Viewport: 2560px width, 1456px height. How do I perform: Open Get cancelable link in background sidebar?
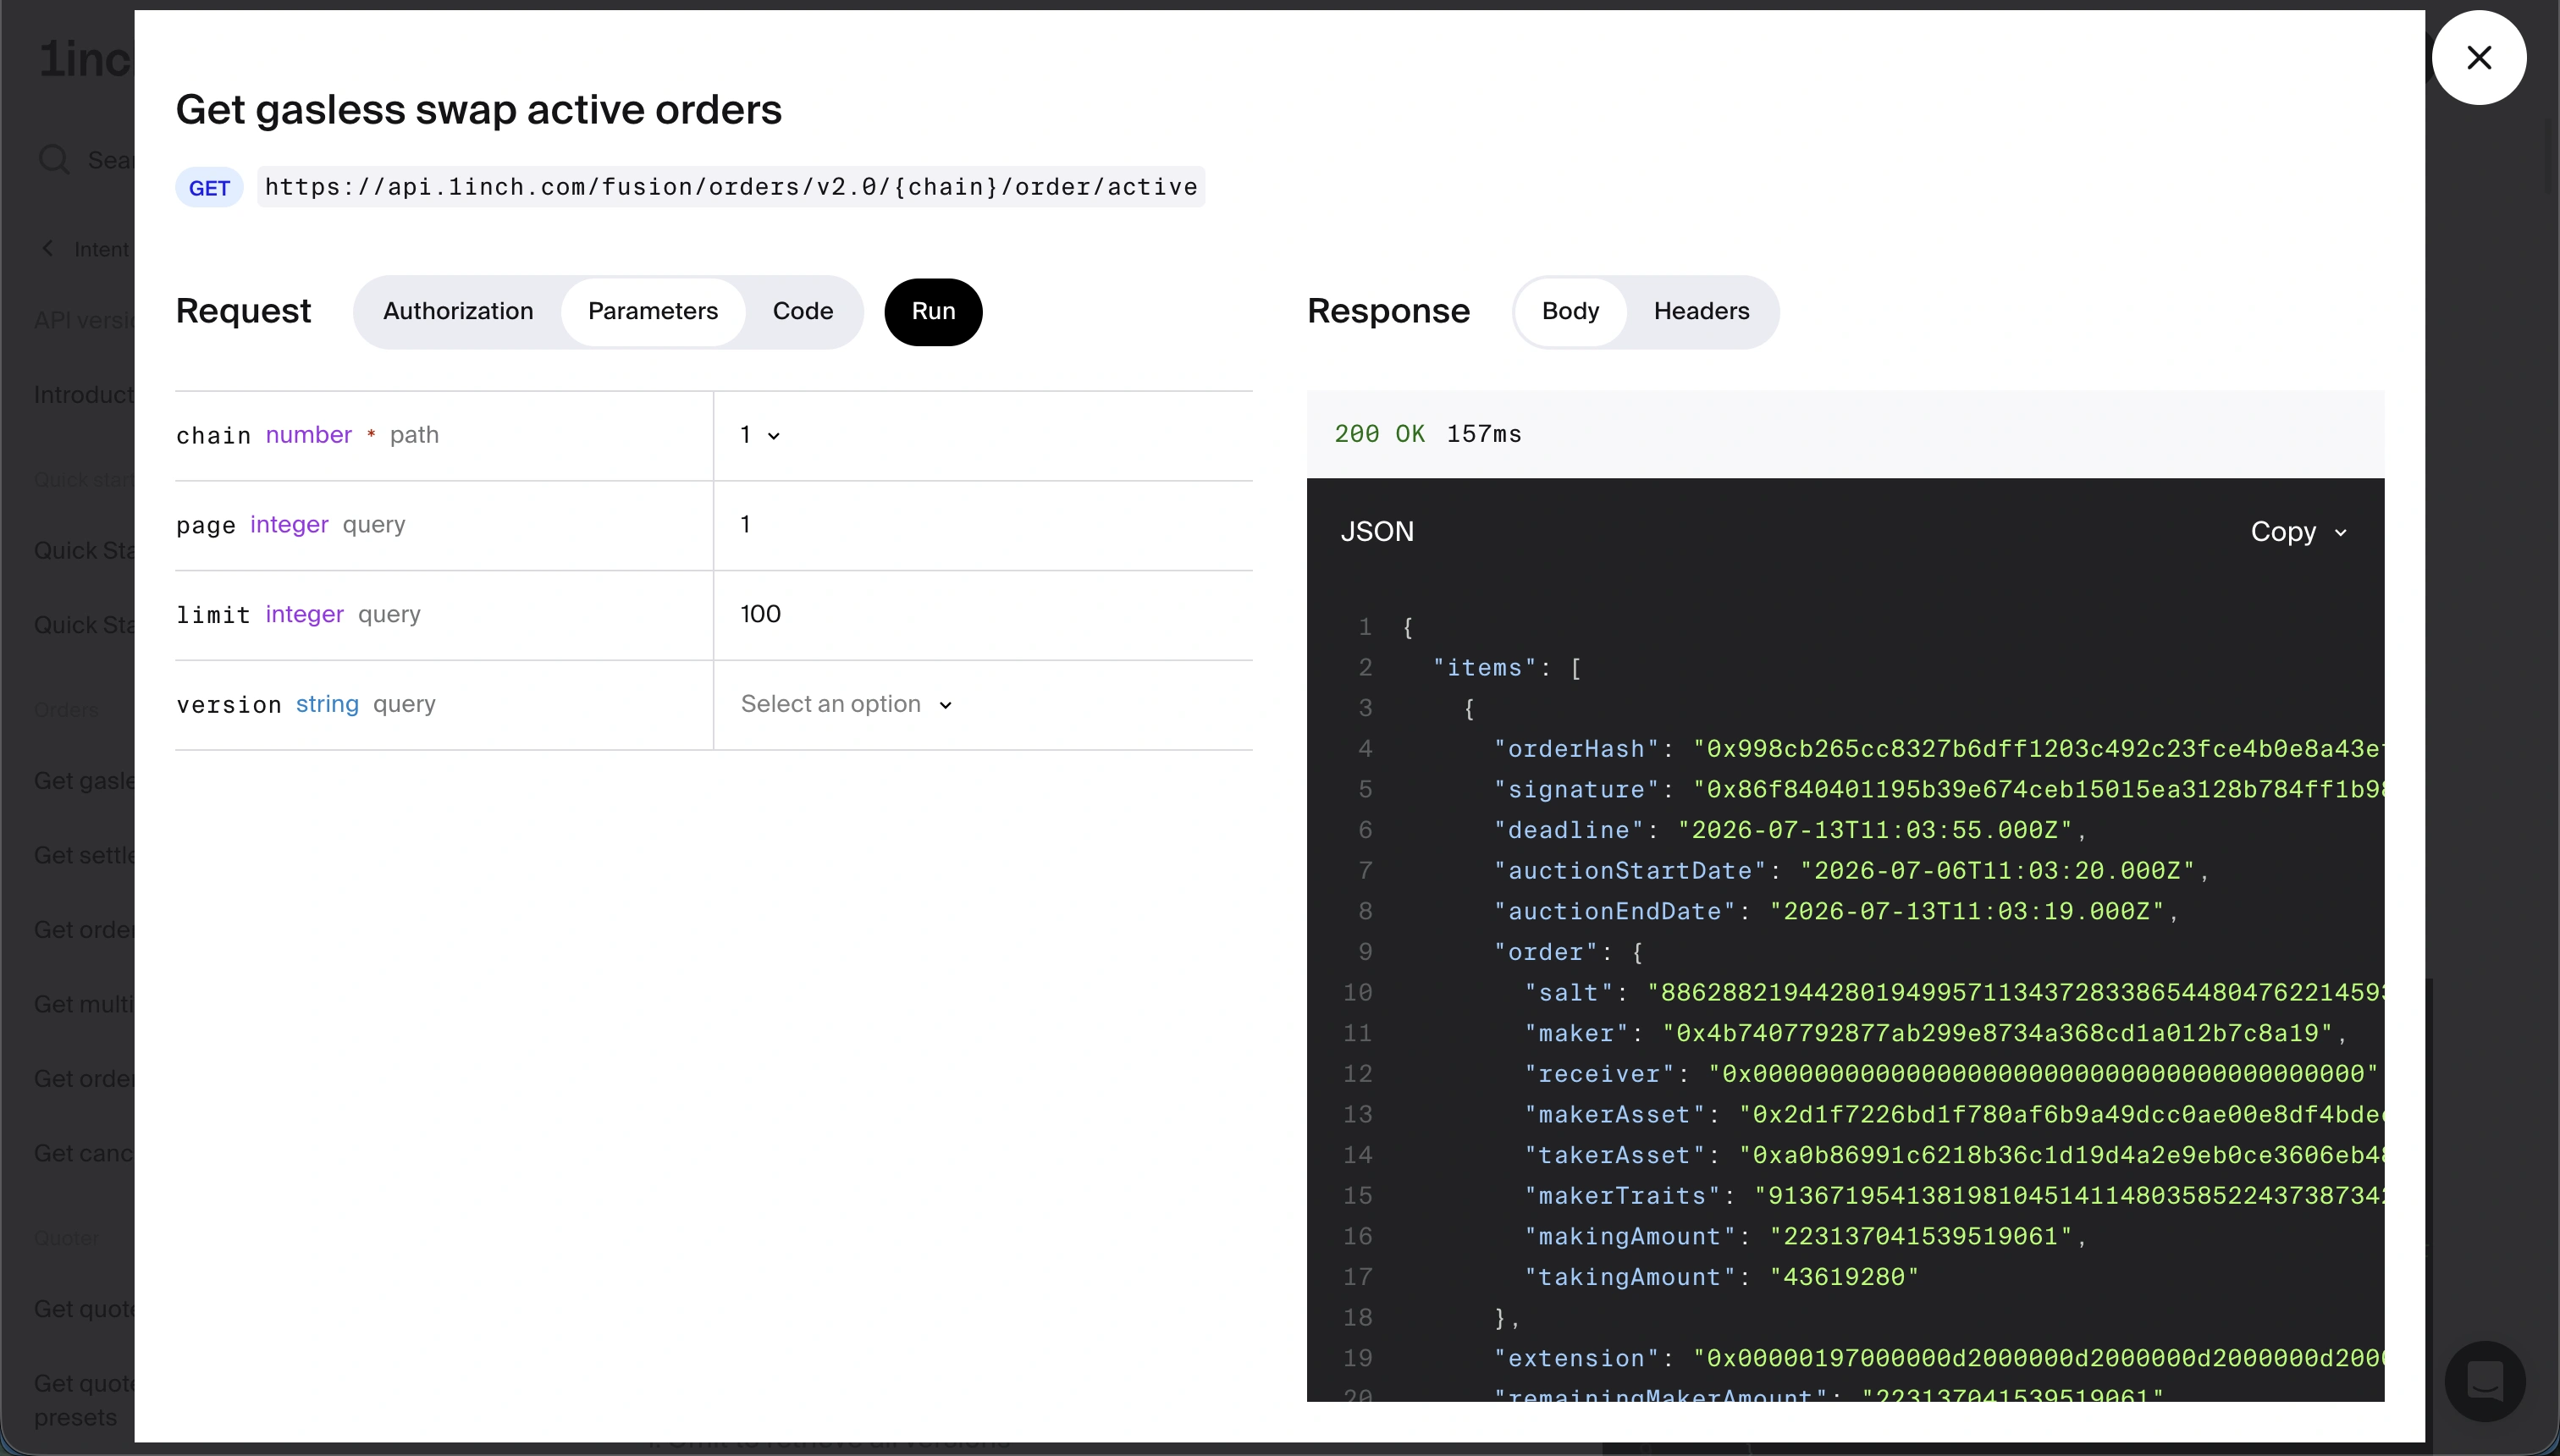[x=84, y=1154]
